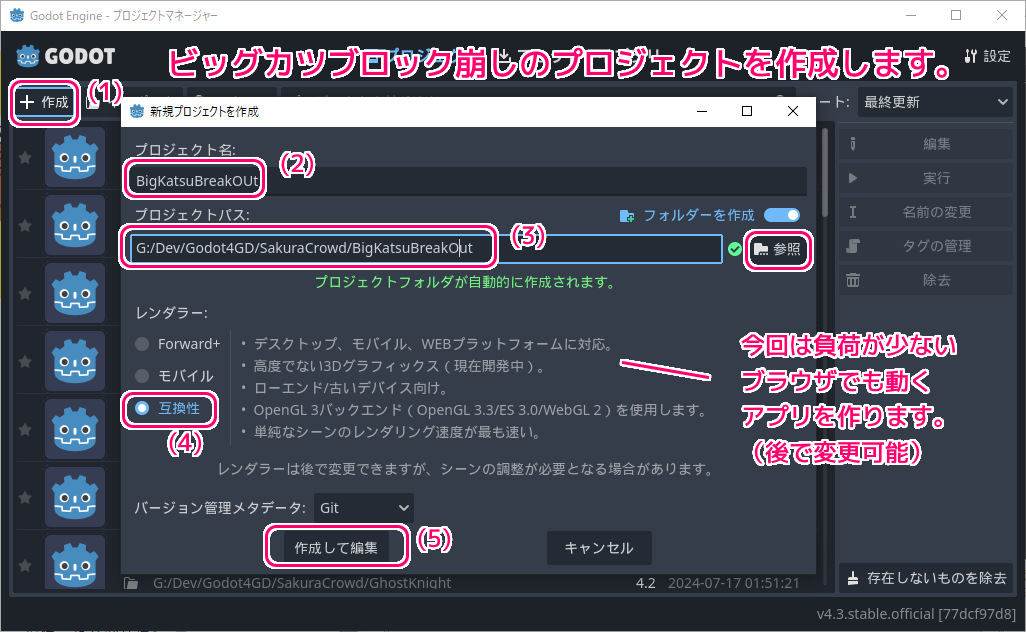Click the green path validation check icon

coord(735,249)
